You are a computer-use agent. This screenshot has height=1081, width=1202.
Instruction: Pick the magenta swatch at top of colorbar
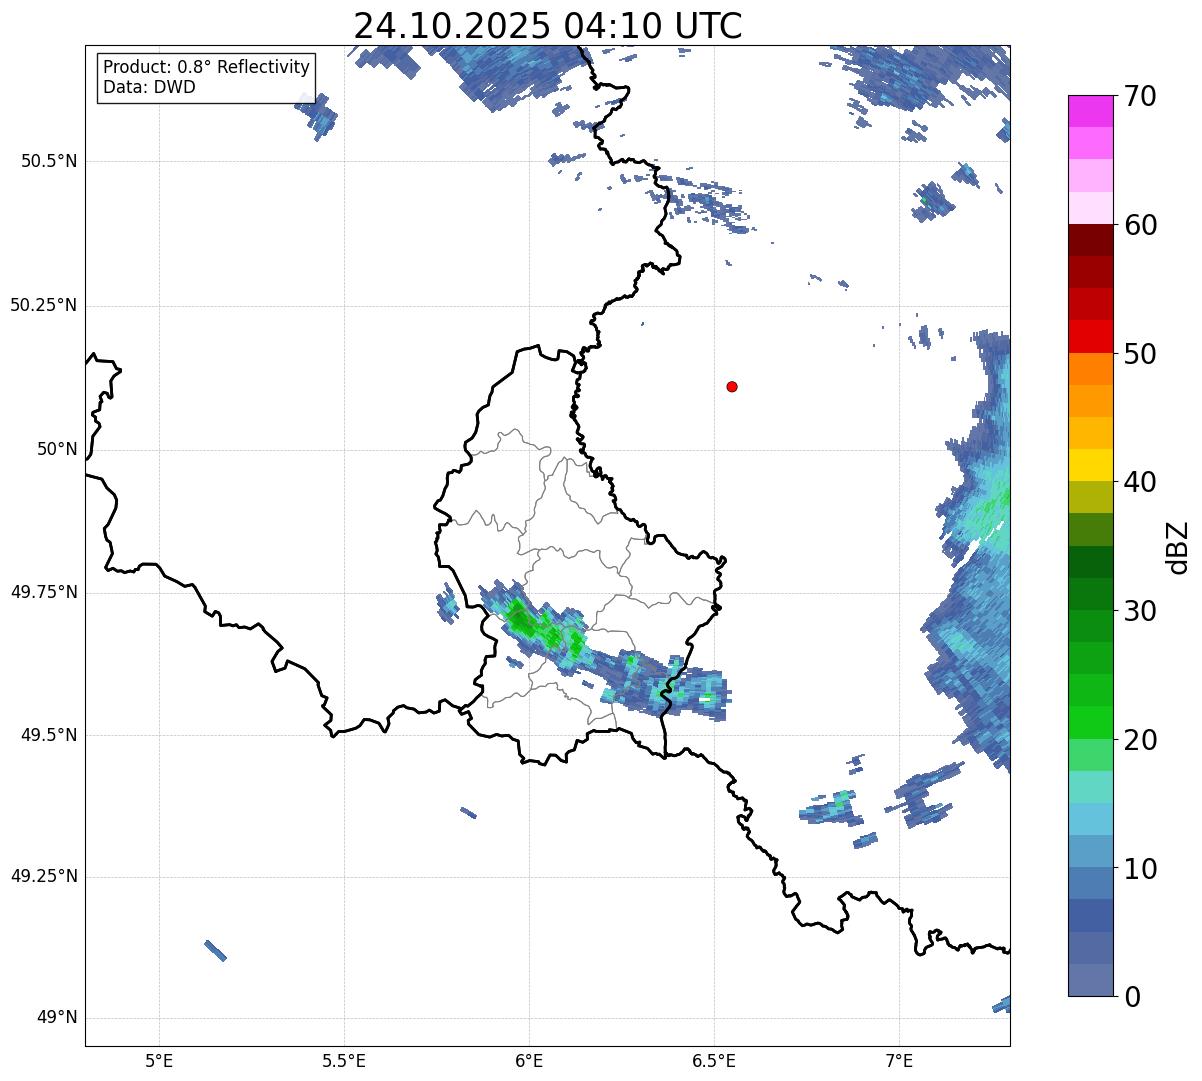point(1089,111)
